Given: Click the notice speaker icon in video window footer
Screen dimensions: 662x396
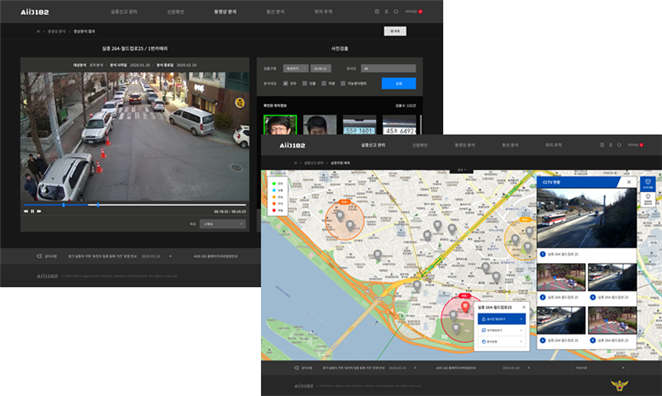Looking at the screenshot, I should 39,256.
